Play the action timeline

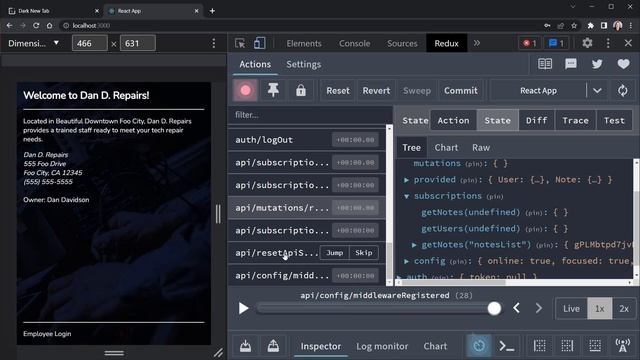[243, 308]
